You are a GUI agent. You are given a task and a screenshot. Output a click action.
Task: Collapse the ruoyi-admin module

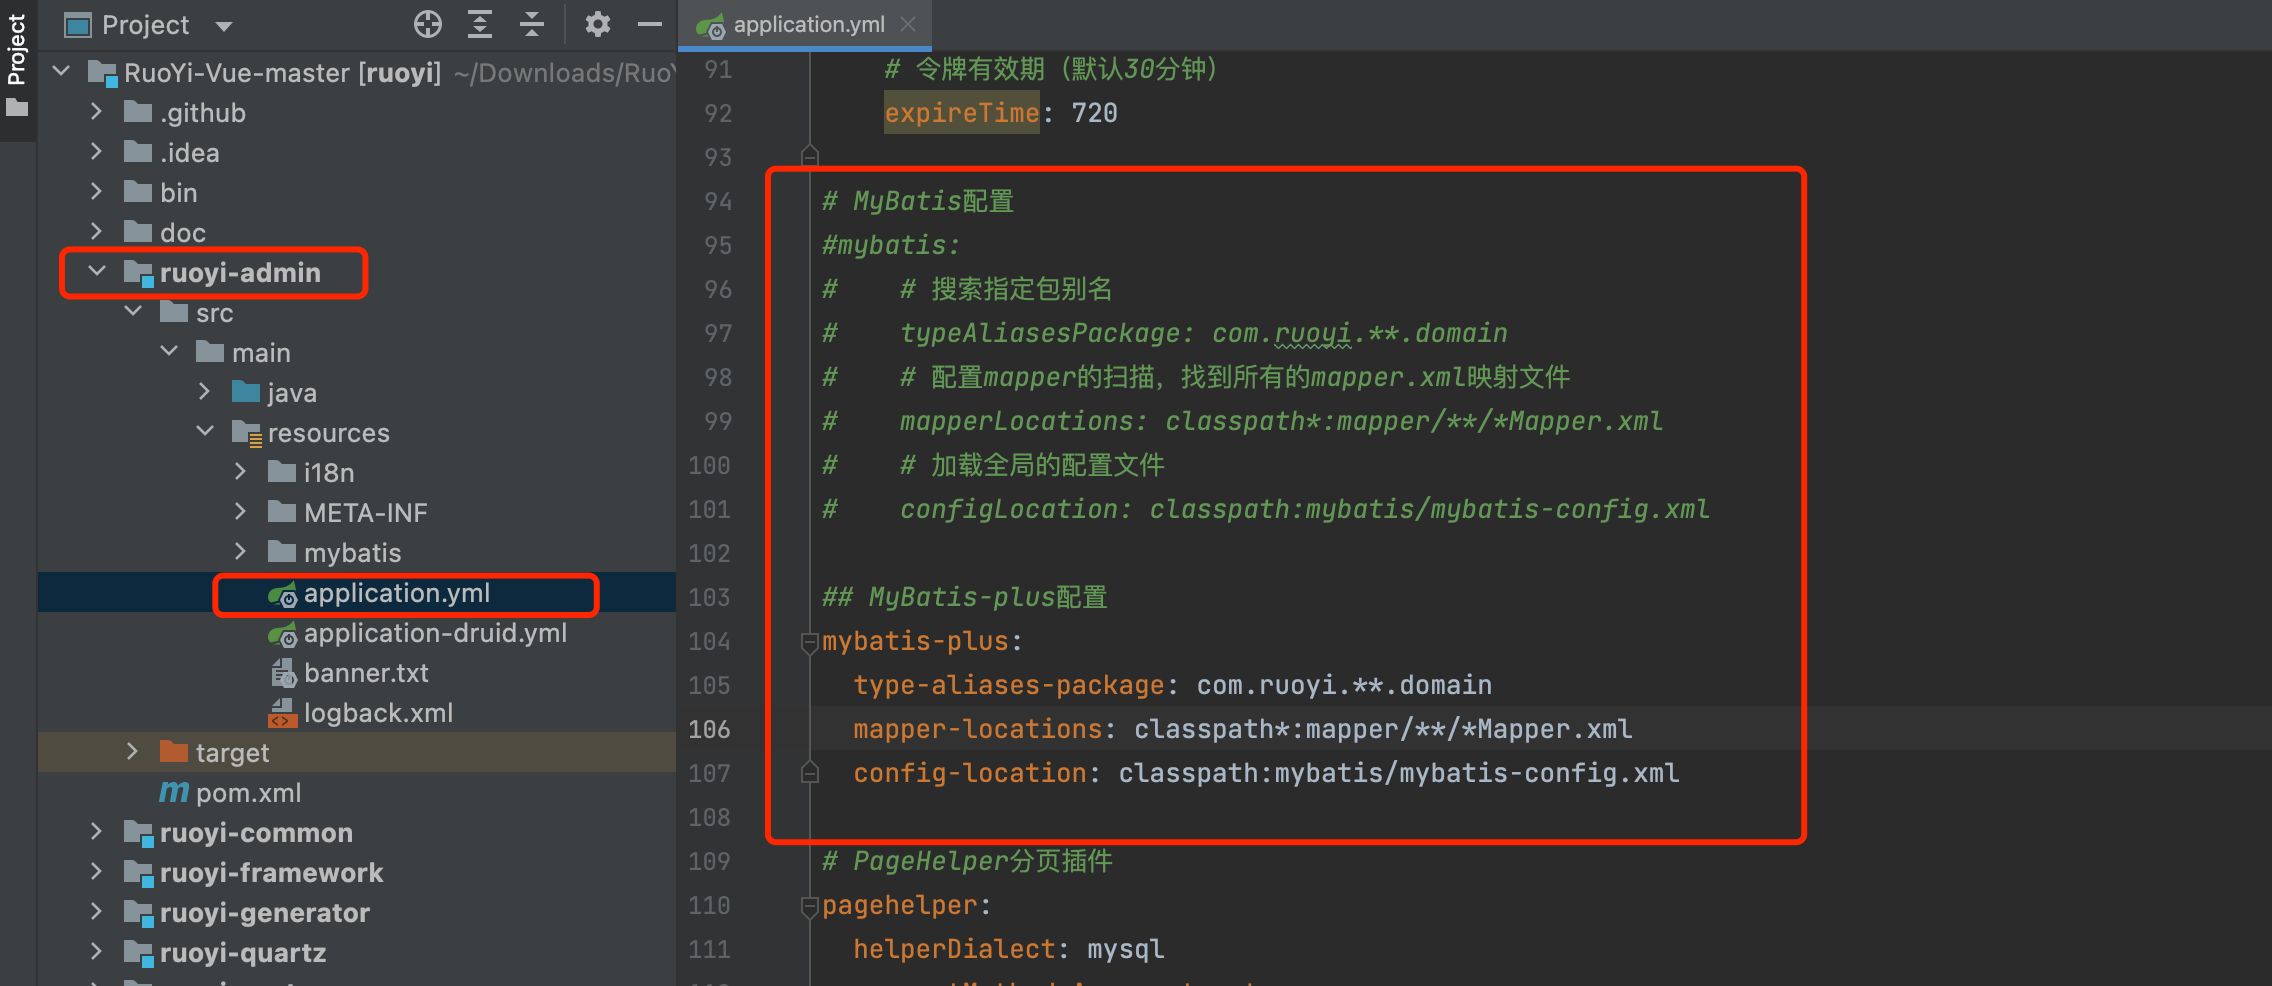pyautogui.click(x=97, y=272)
